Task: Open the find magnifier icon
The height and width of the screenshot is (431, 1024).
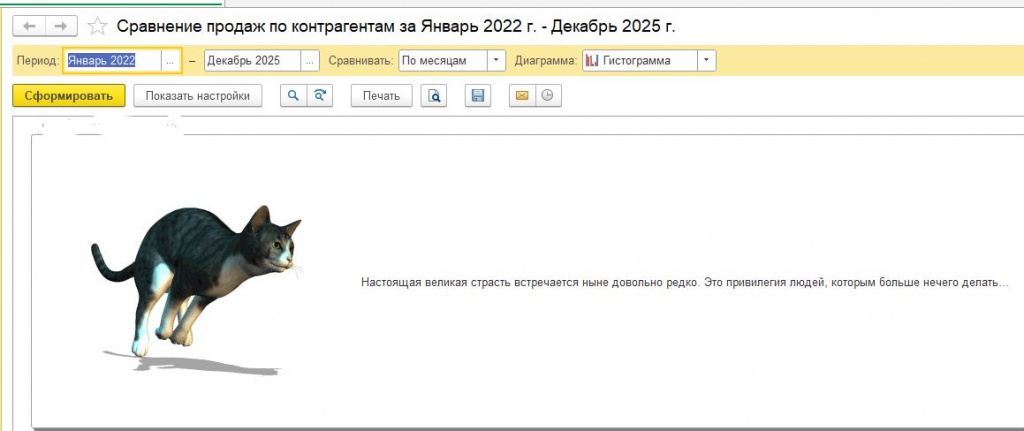Action: coord(293,95)
